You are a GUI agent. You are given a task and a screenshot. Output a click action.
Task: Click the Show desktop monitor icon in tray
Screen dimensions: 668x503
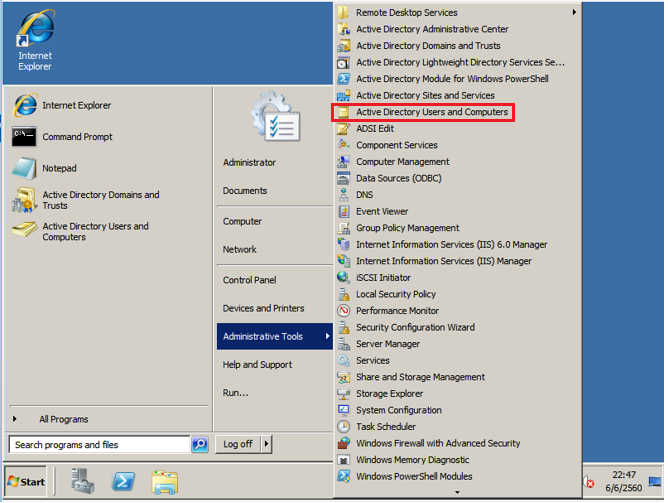click(x=655, y=482)
